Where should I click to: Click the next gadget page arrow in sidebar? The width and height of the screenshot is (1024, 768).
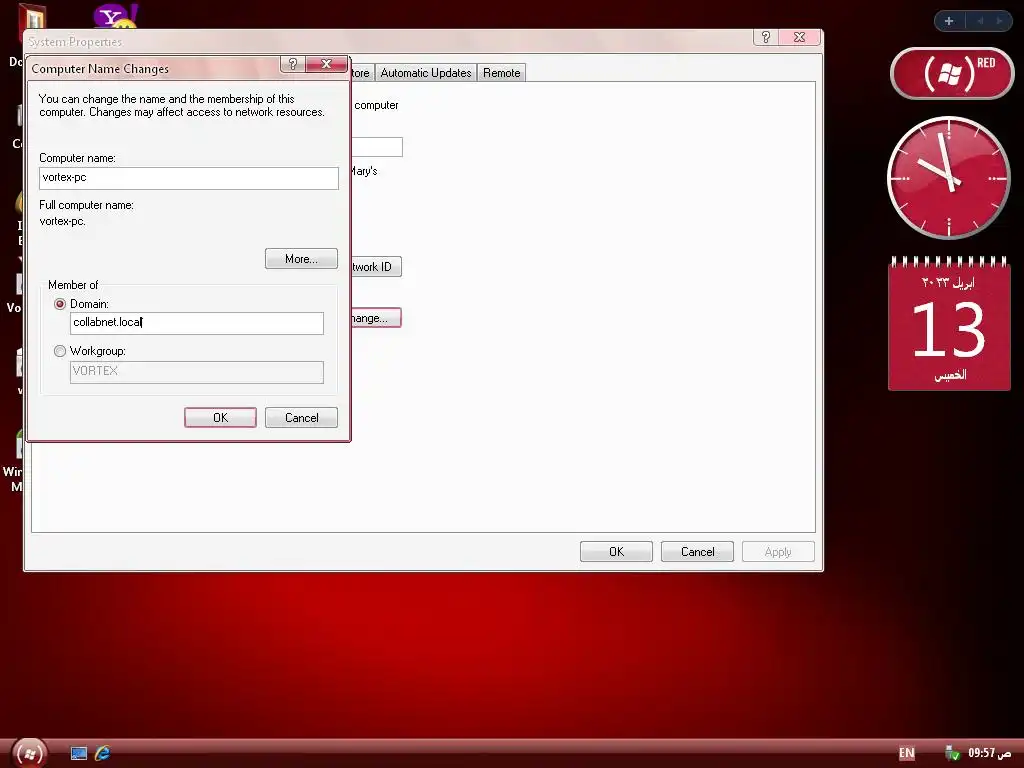[999, 21]
